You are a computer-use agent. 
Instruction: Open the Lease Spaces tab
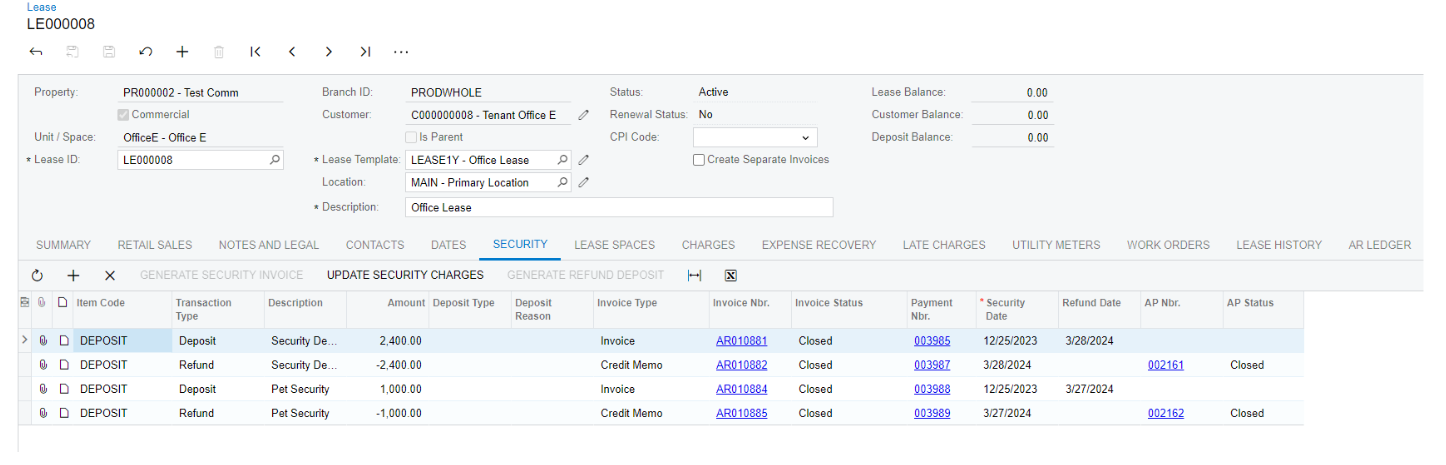(614, 245)
